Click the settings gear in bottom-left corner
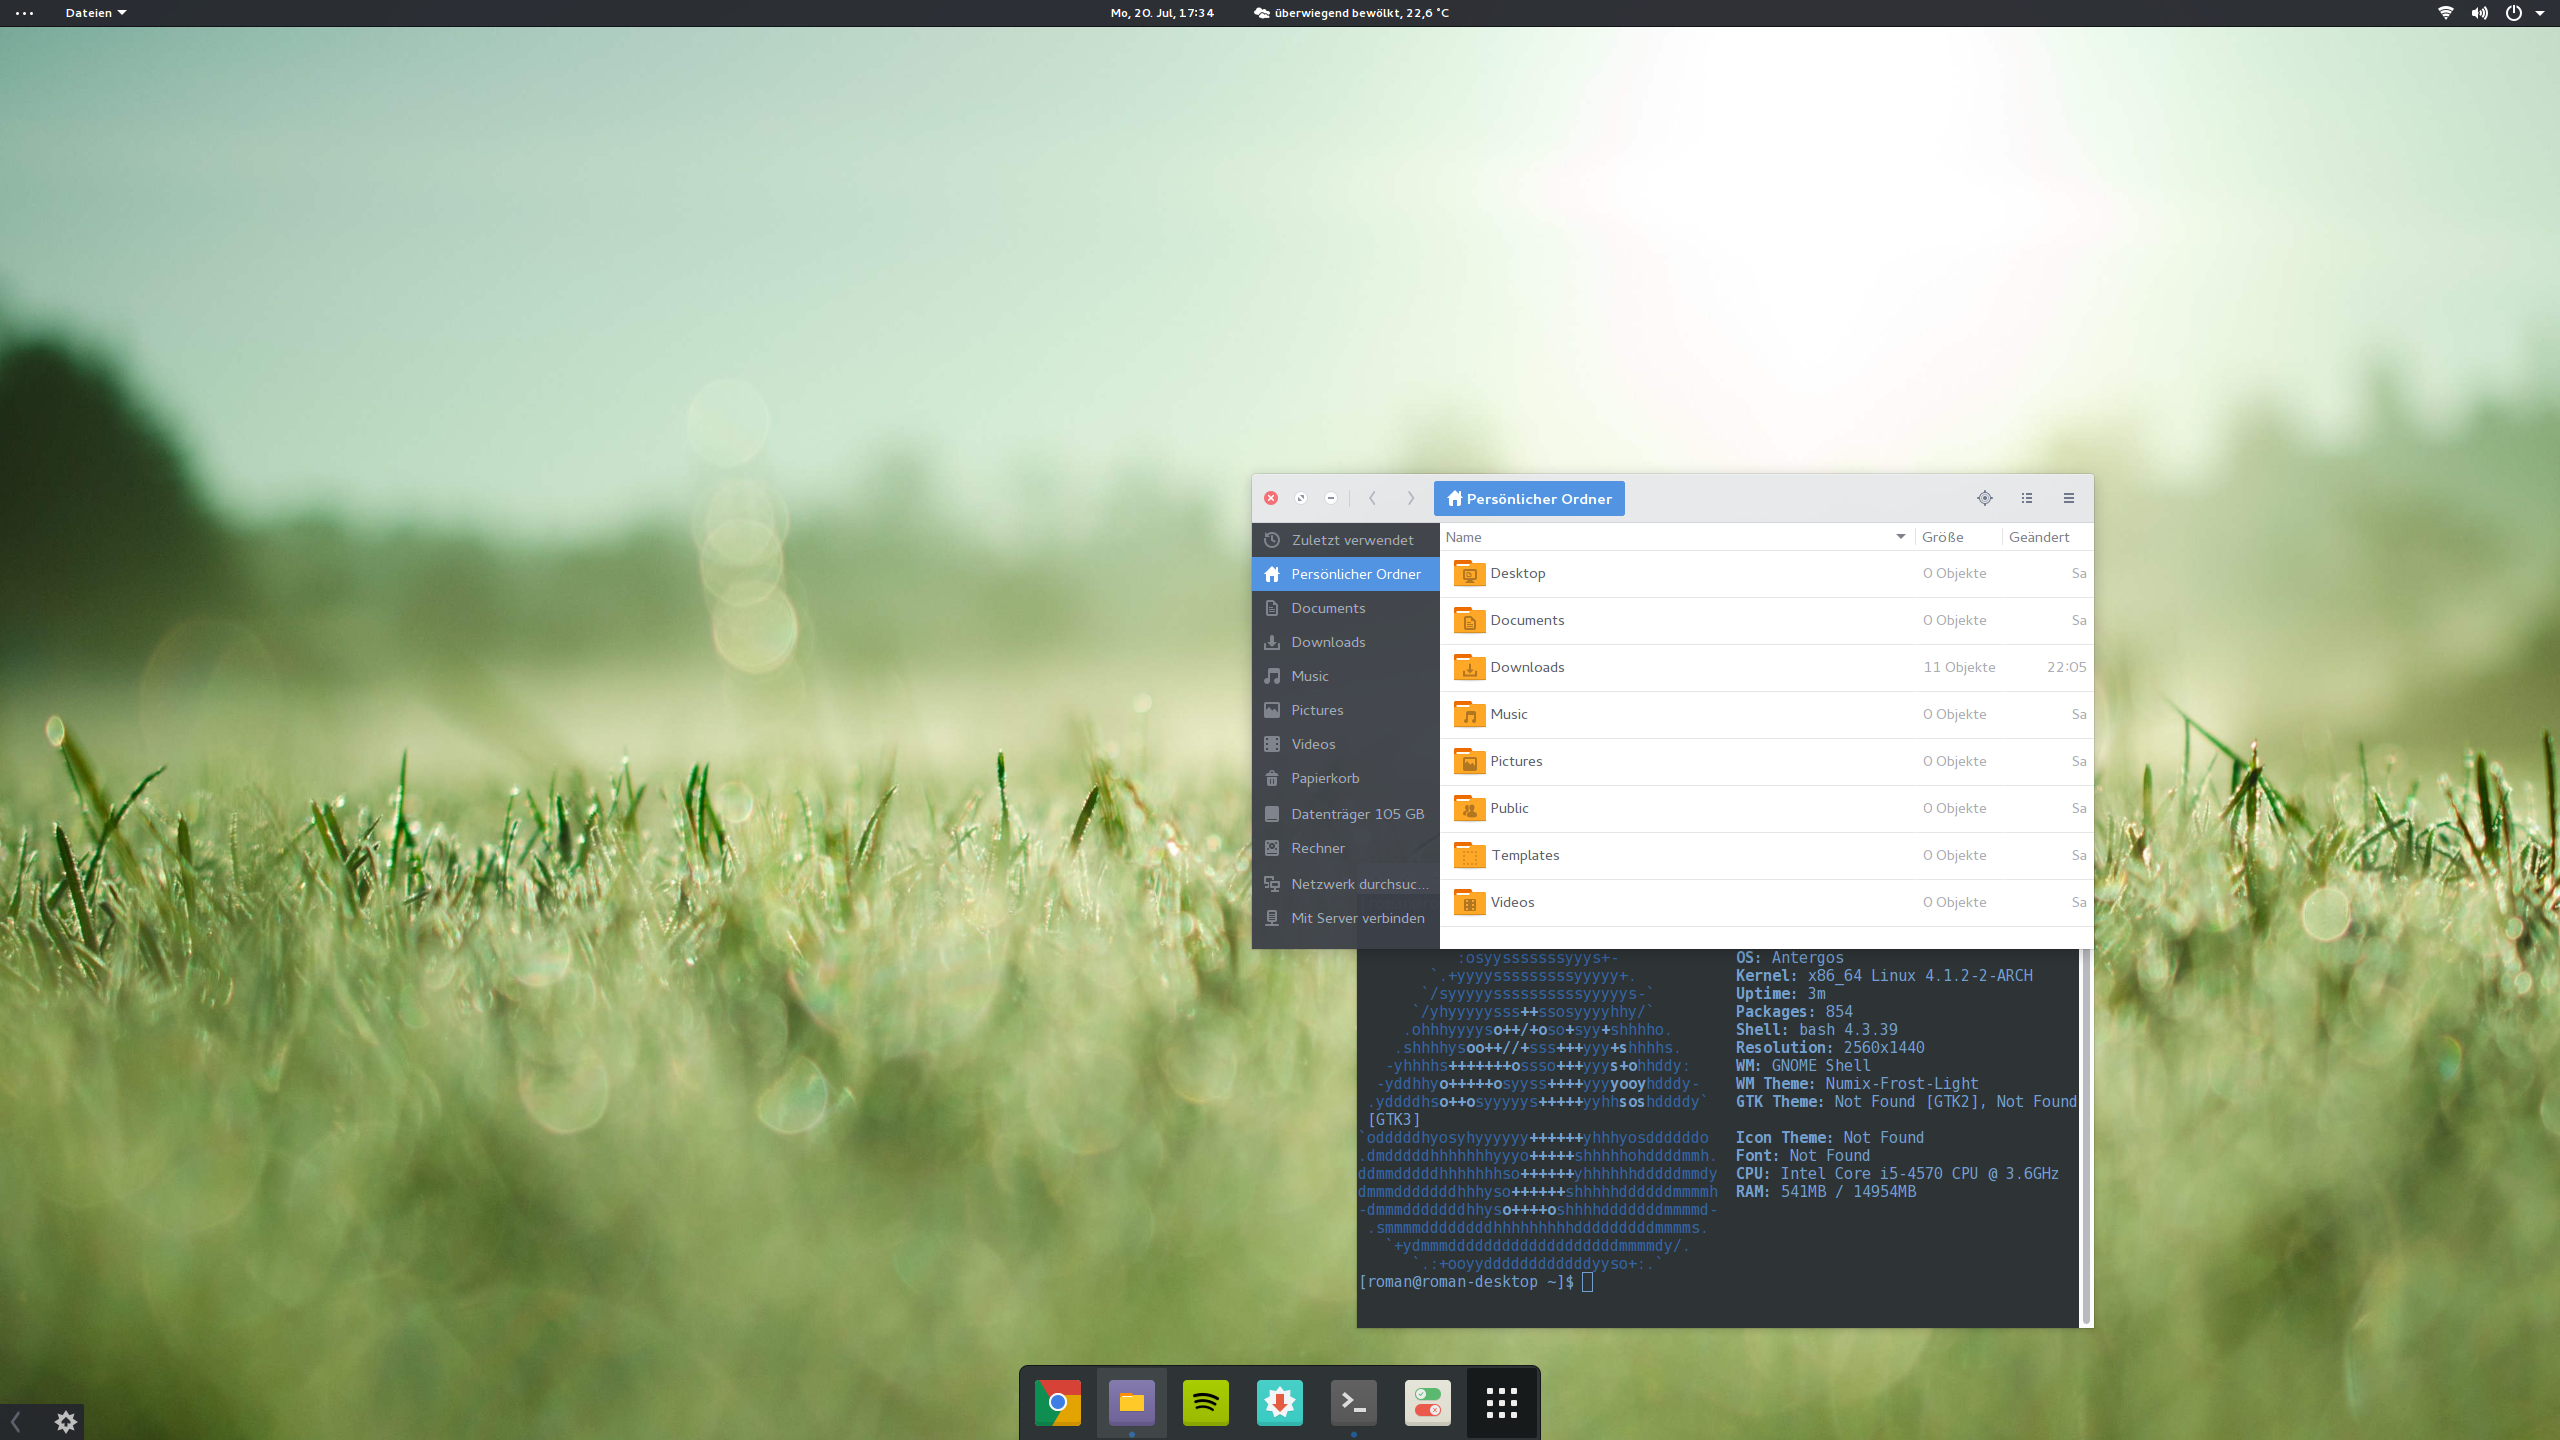Viewport: 2560px width, 1440px height. point(66,1421)
